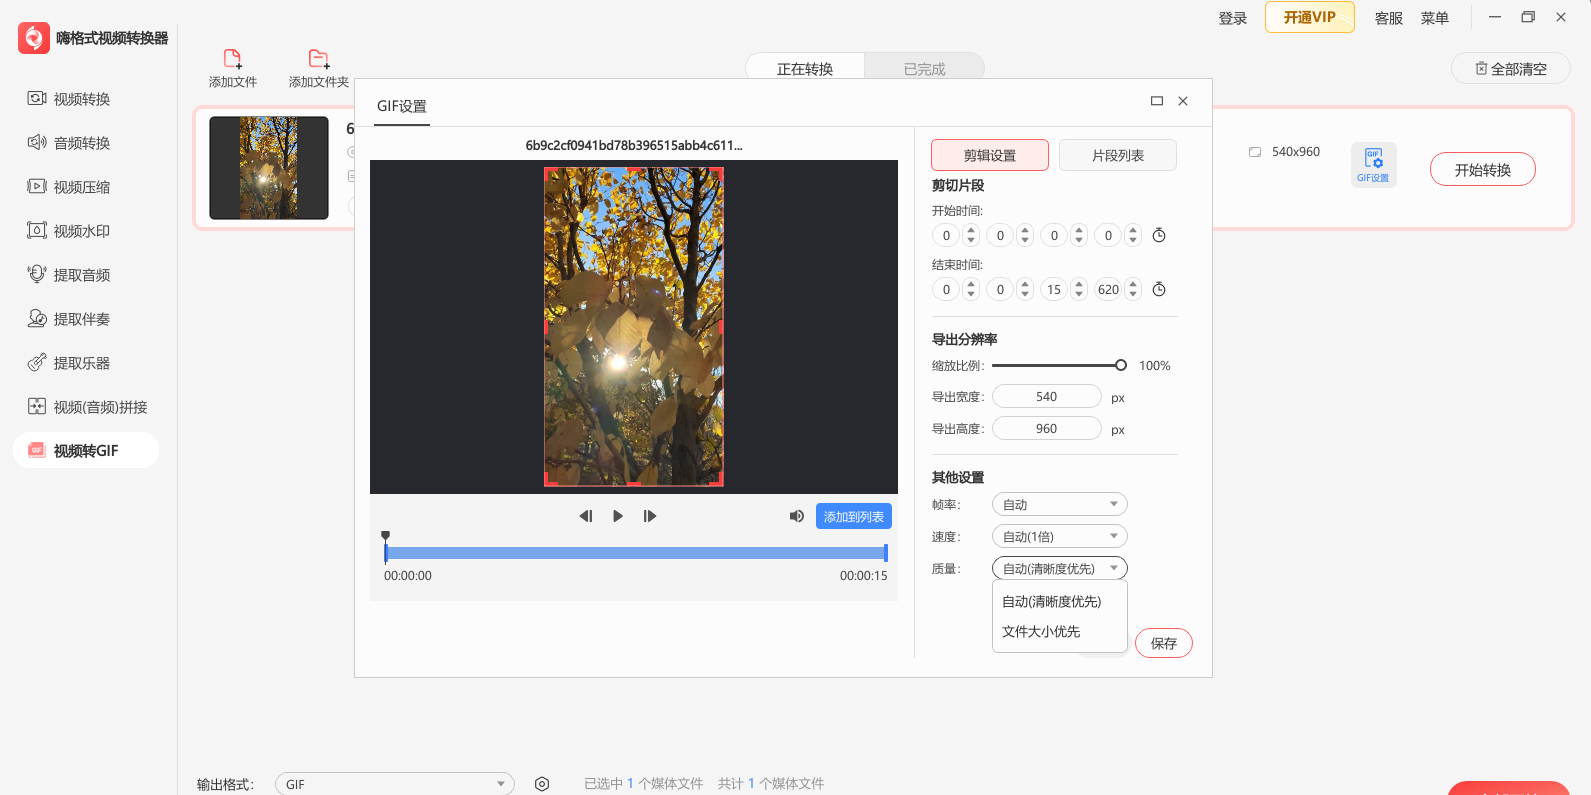Screen dimensions: 1591x795
Task: Switch to the 片段列表 tab
Action: [x=1117, y=155]
